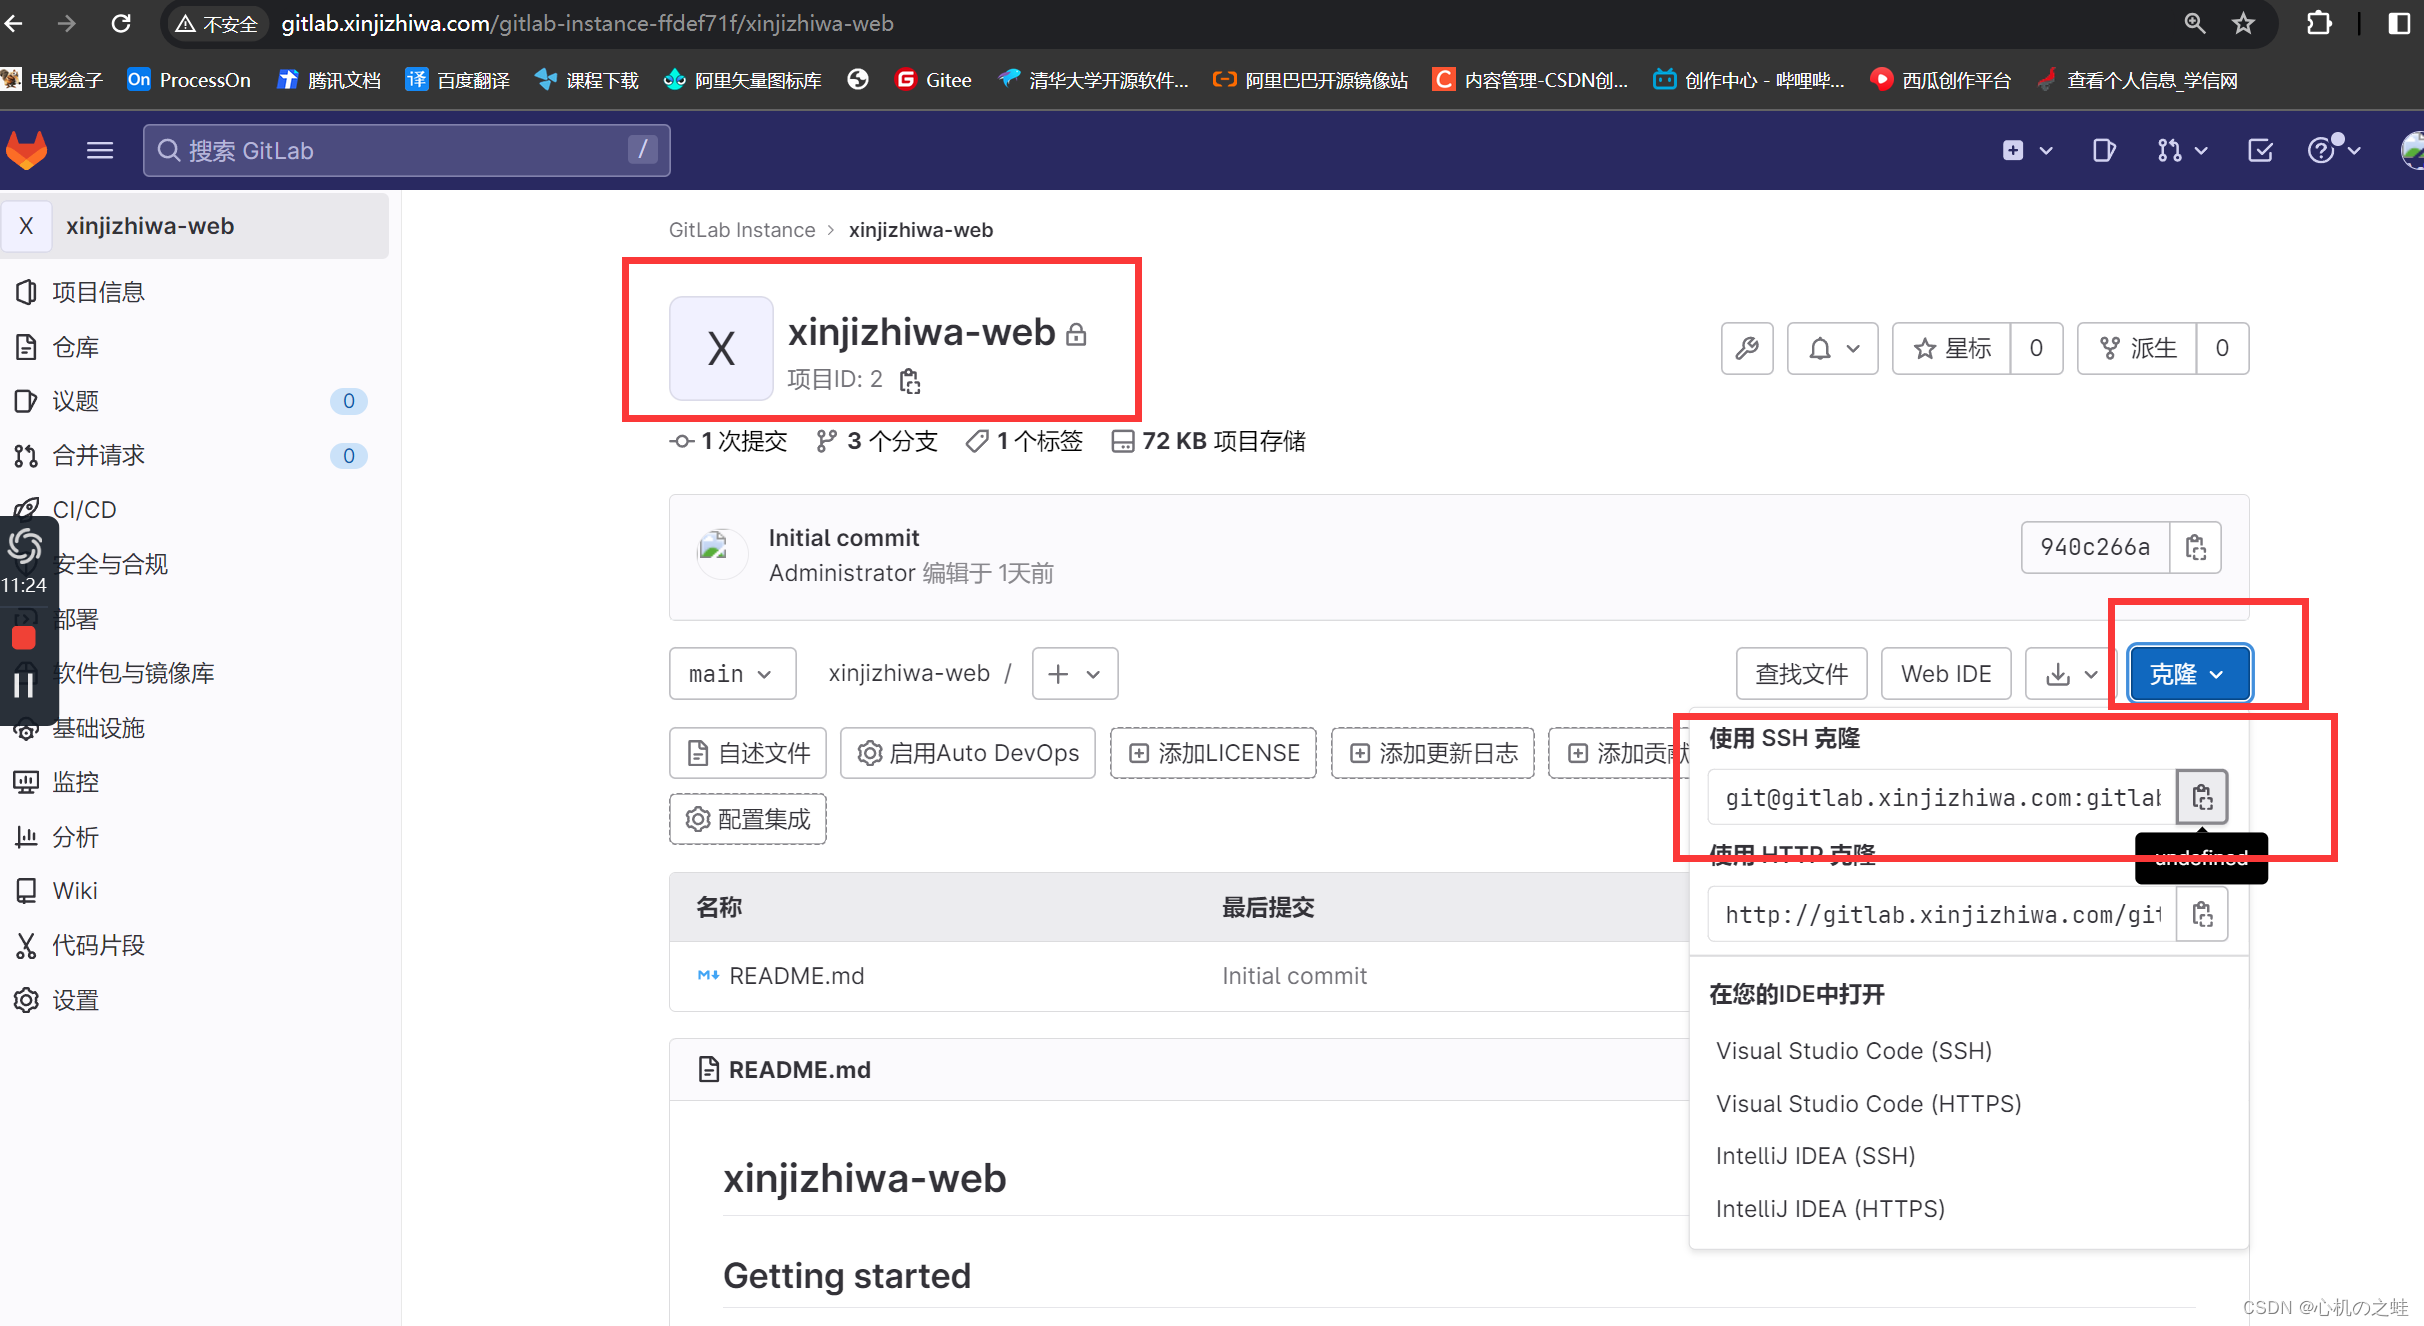Open 设置 in the sidebar

tap(75, 999)
